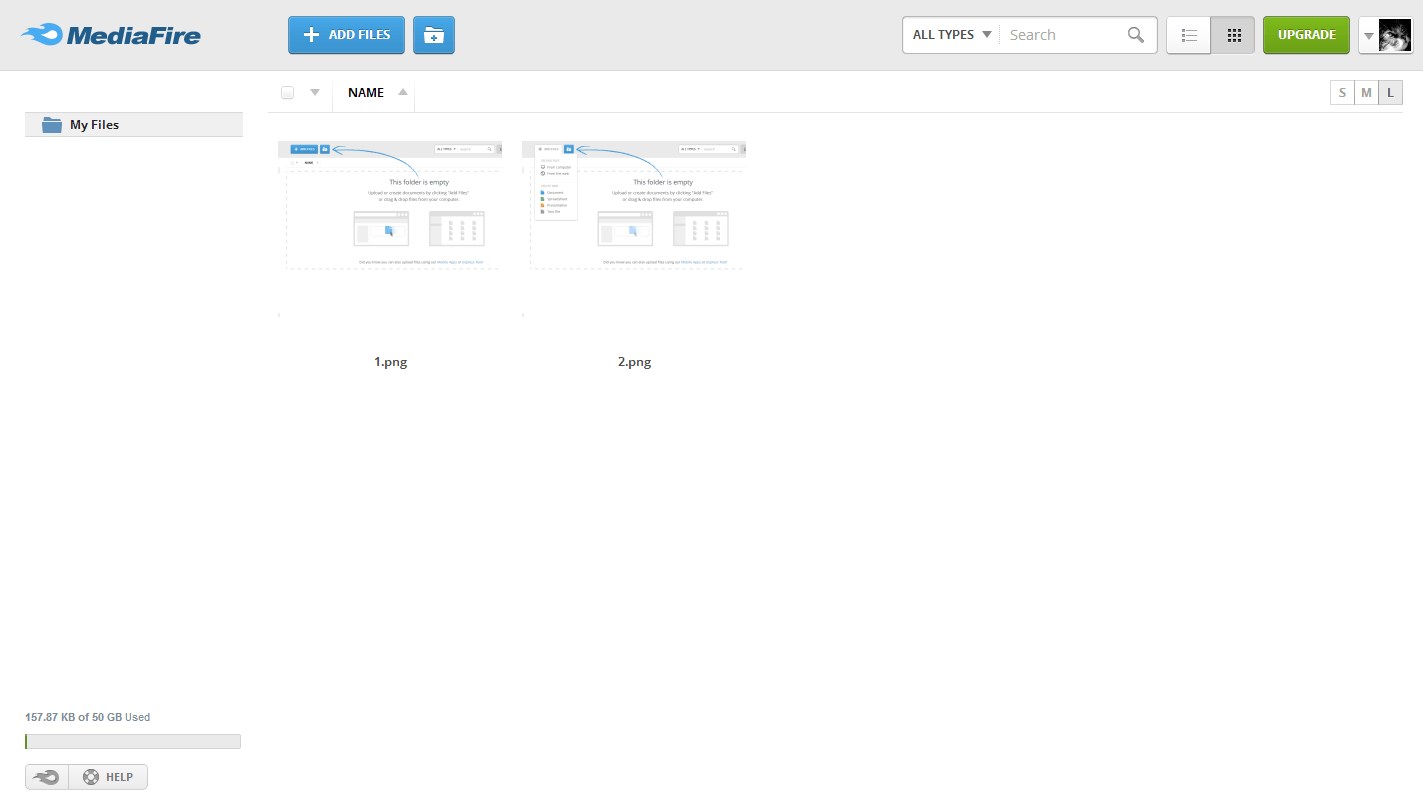
Task: Switch to list view
Action: pos(1189,35)
